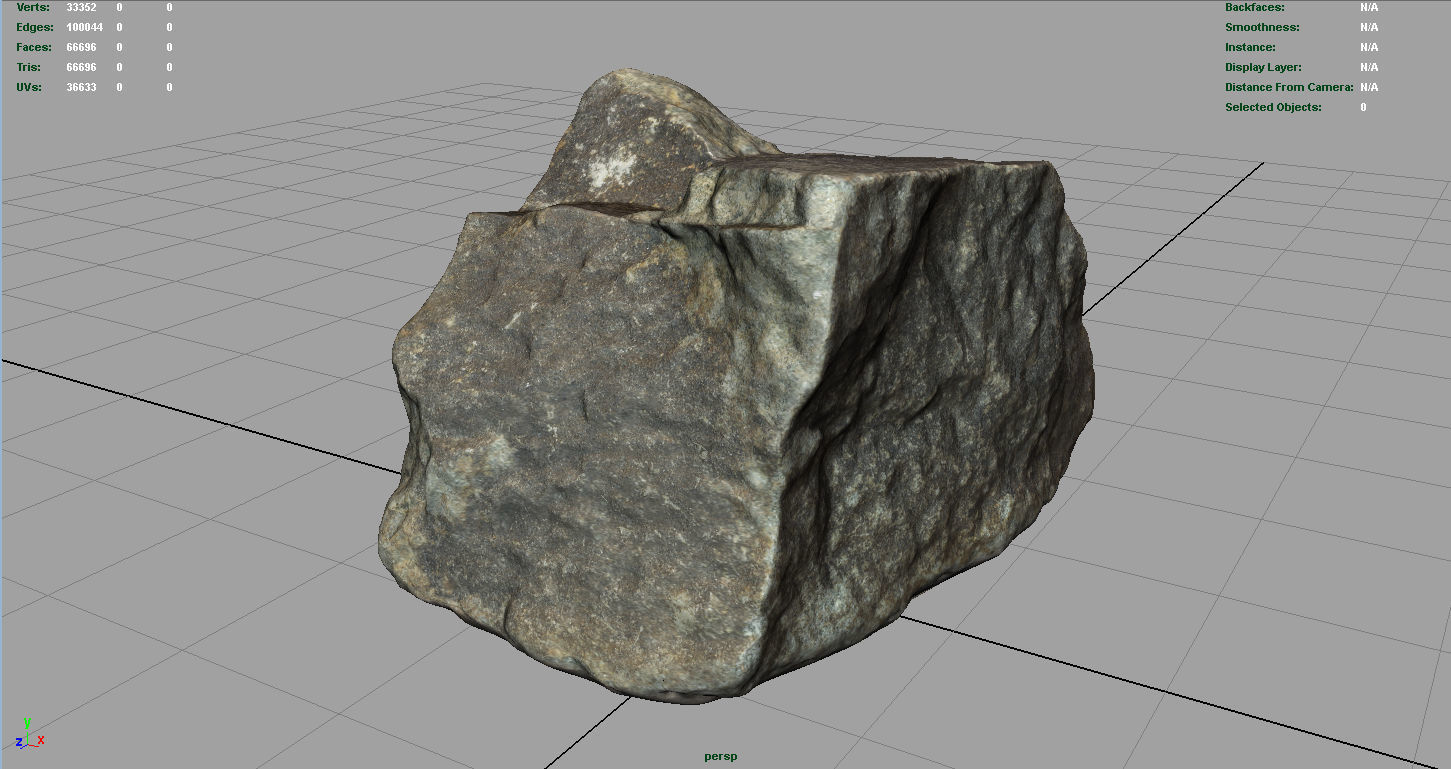Click the UV count value 36633

tap(81, 87)
